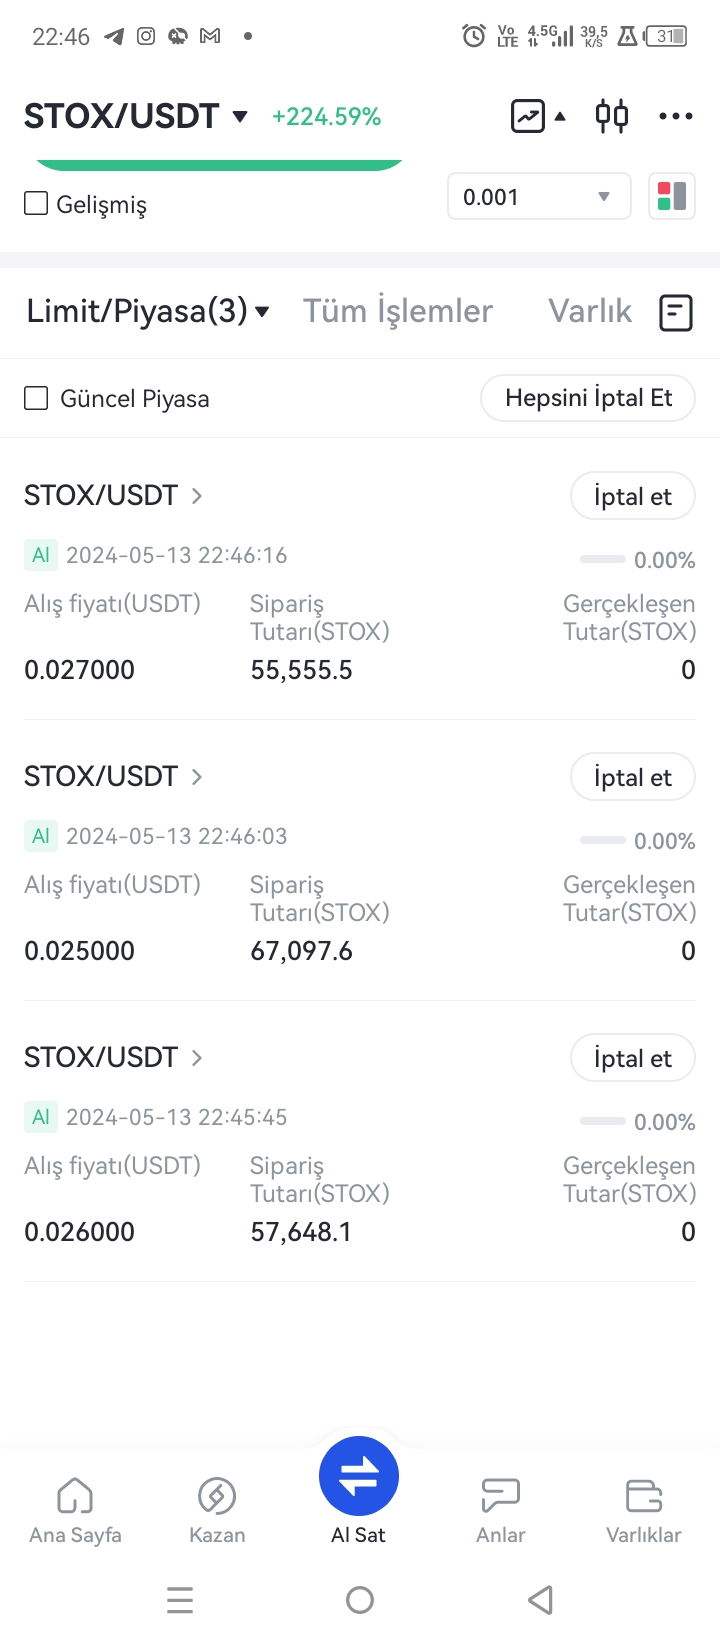
Task: Enable the Gelişmiş checkbox
Action: pos(36,203)
